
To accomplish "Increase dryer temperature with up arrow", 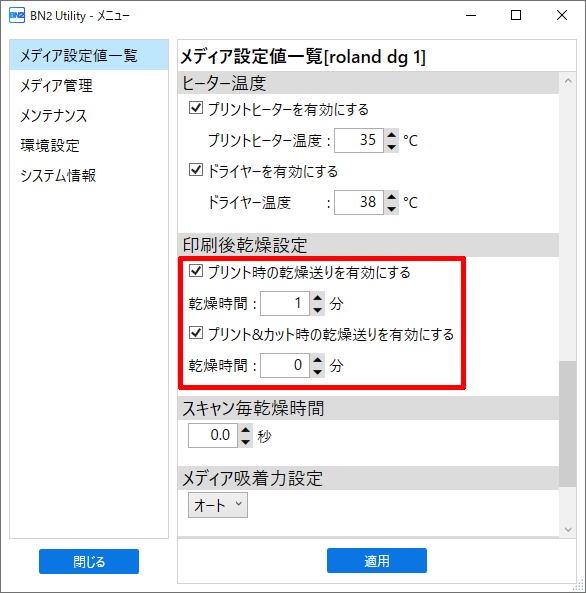I will click(391, 196).
